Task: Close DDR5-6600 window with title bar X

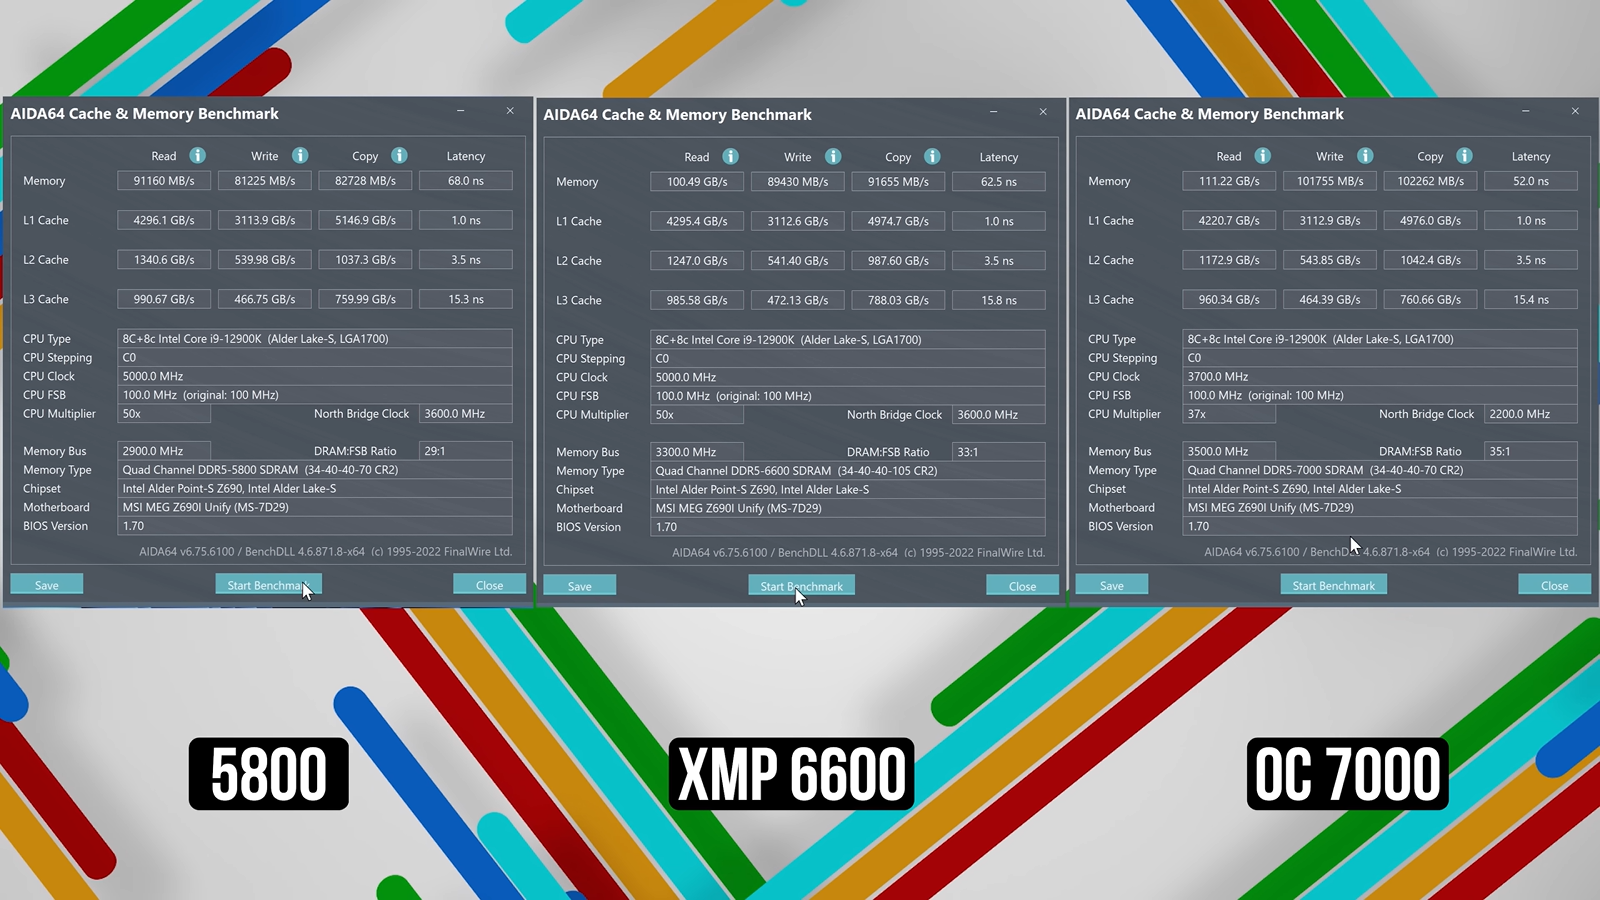Action: (1043, 112)
